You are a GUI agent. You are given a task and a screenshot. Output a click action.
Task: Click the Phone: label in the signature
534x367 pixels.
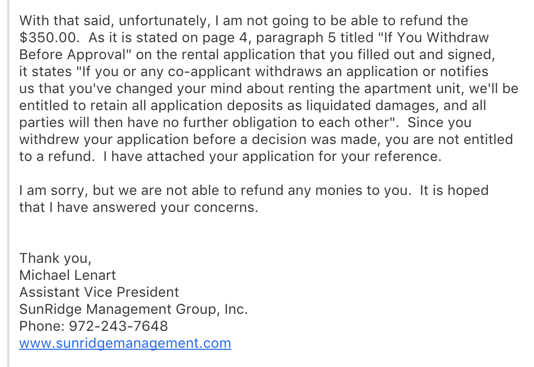[42, 326]
